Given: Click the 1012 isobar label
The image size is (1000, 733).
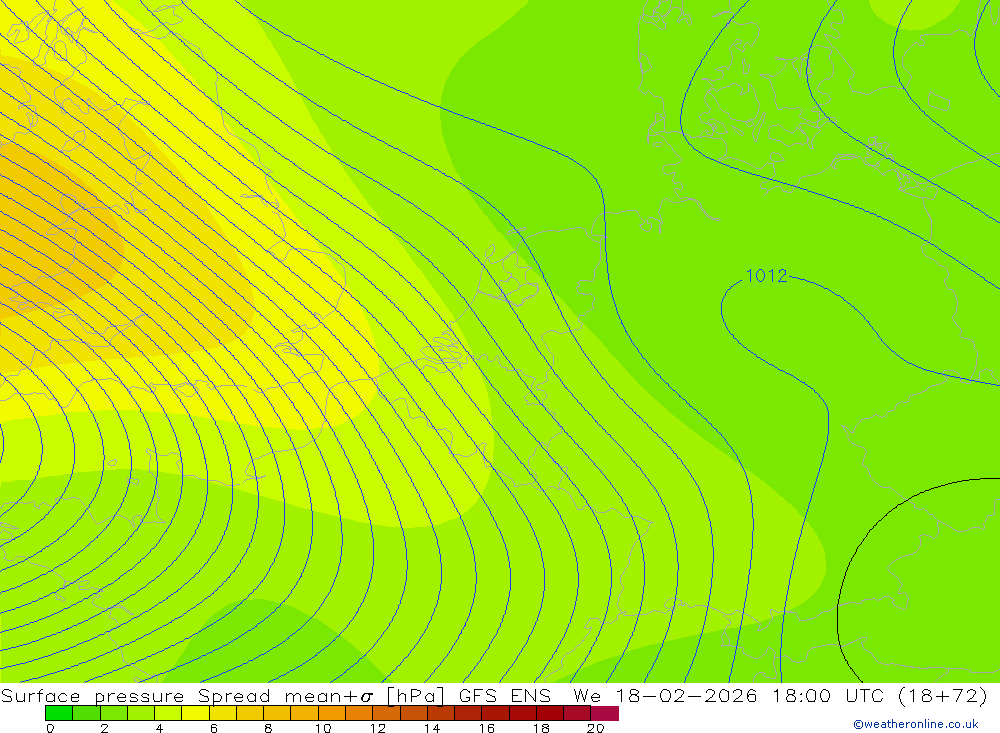Looking at the screenshot, I should point(766,276).
